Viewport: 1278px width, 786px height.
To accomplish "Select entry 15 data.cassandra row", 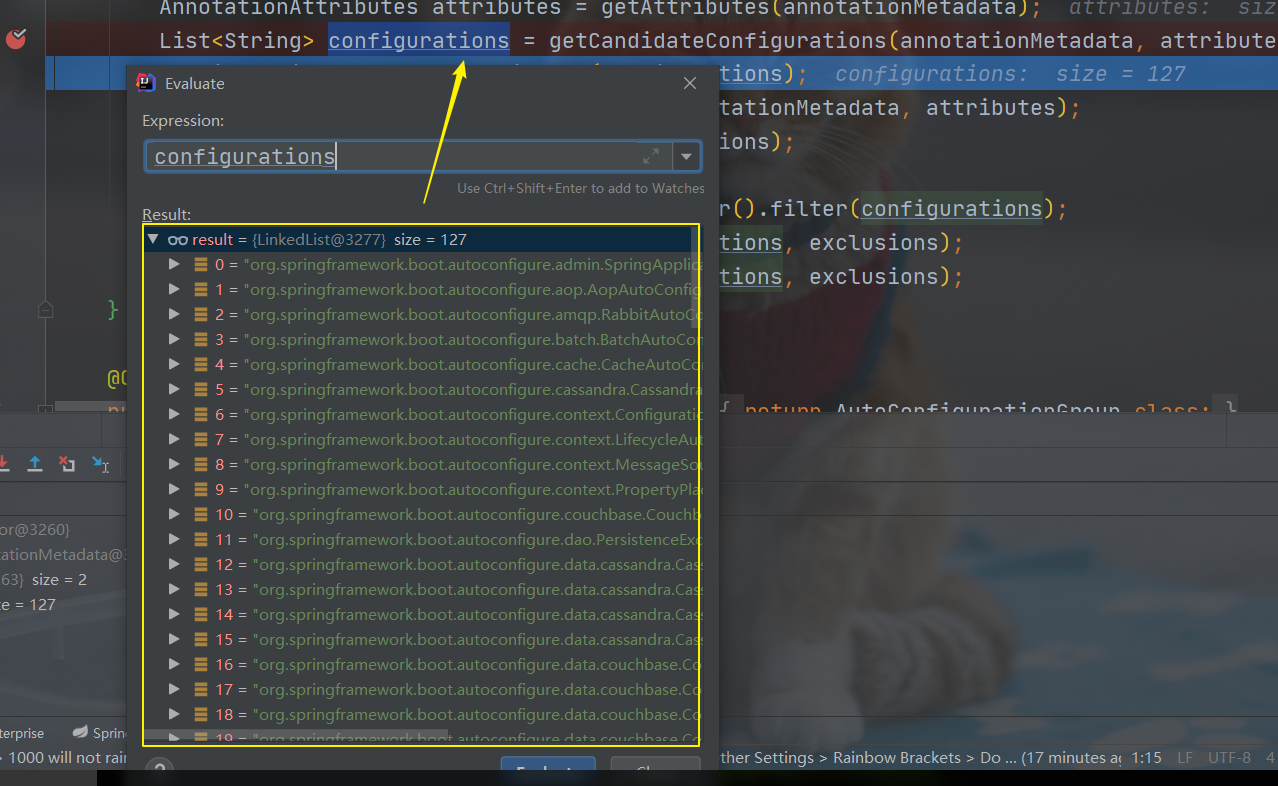I will (420, 640).
